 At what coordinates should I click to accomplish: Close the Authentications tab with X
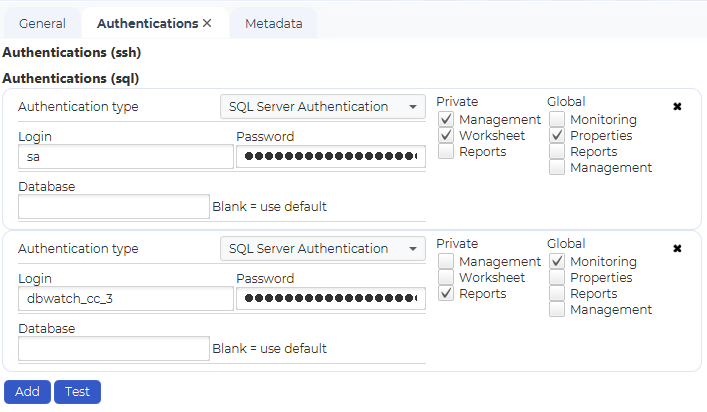pos(207,23)
